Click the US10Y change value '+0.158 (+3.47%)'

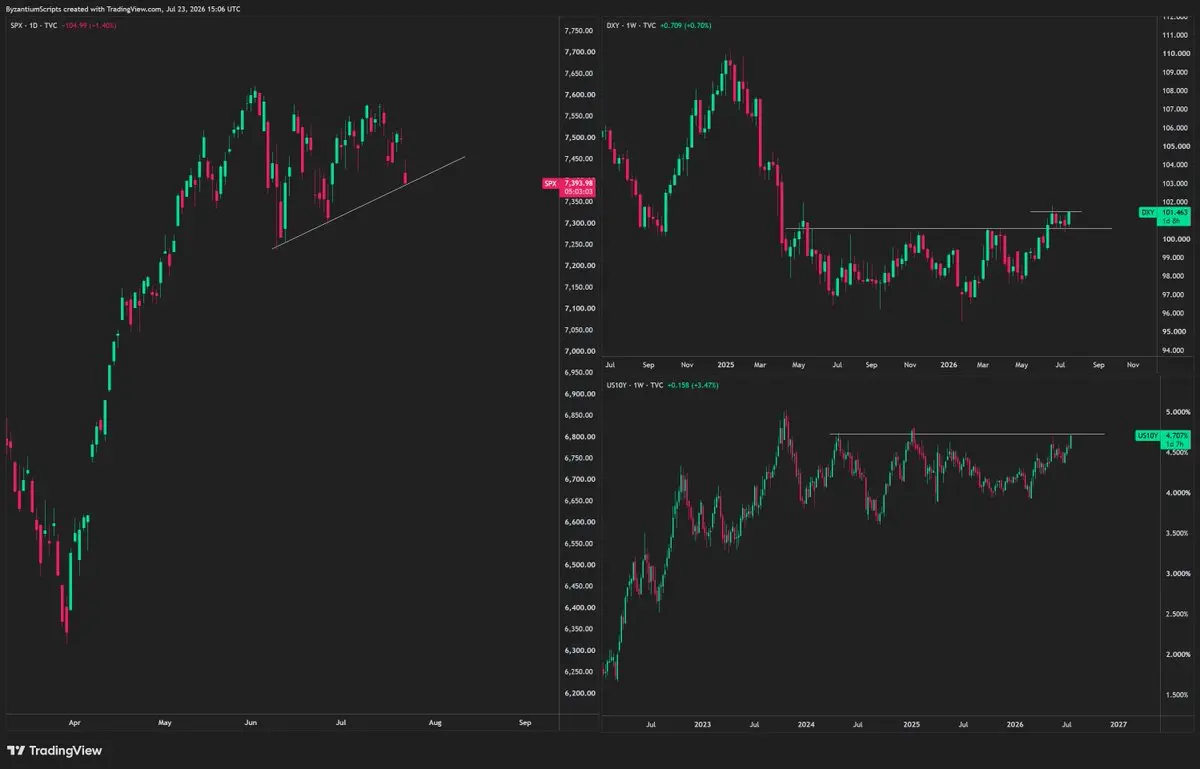pyautogui.click(x=693, y=384)
